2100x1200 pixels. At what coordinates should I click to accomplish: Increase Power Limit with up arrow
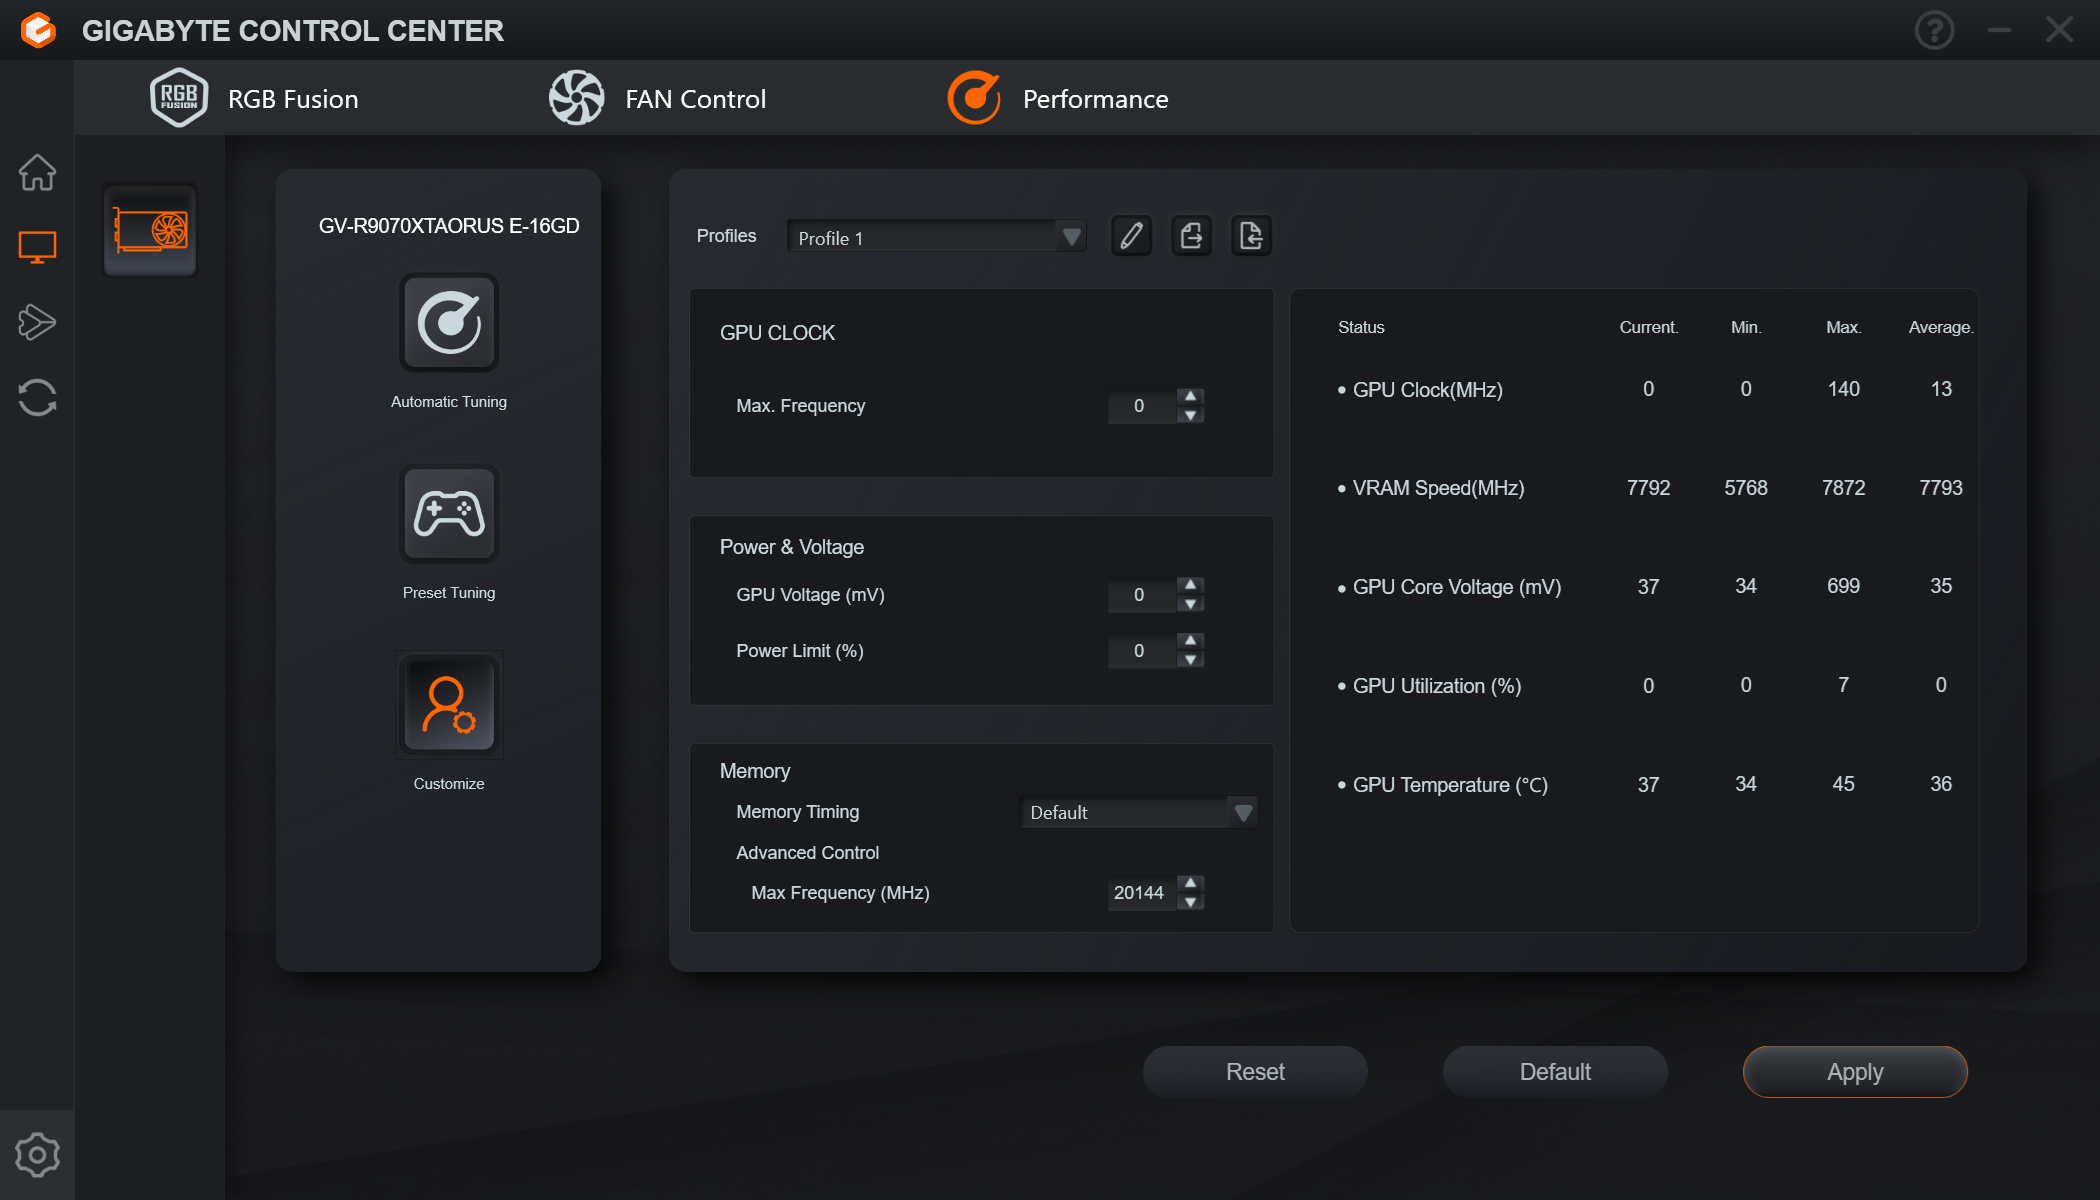click(1190, 640)
